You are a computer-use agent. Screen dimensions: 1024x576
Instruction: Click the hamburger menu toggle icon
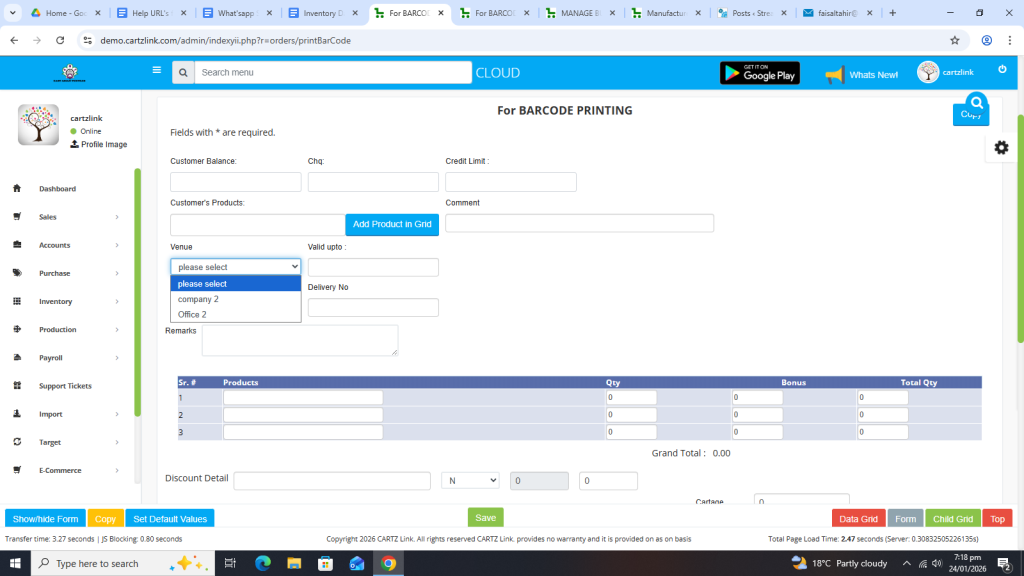156,70
